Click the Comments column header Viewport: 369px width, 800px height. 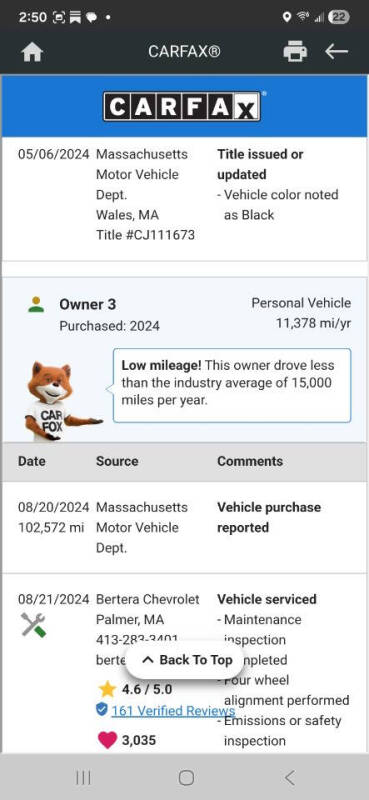(x=250, y=461)
